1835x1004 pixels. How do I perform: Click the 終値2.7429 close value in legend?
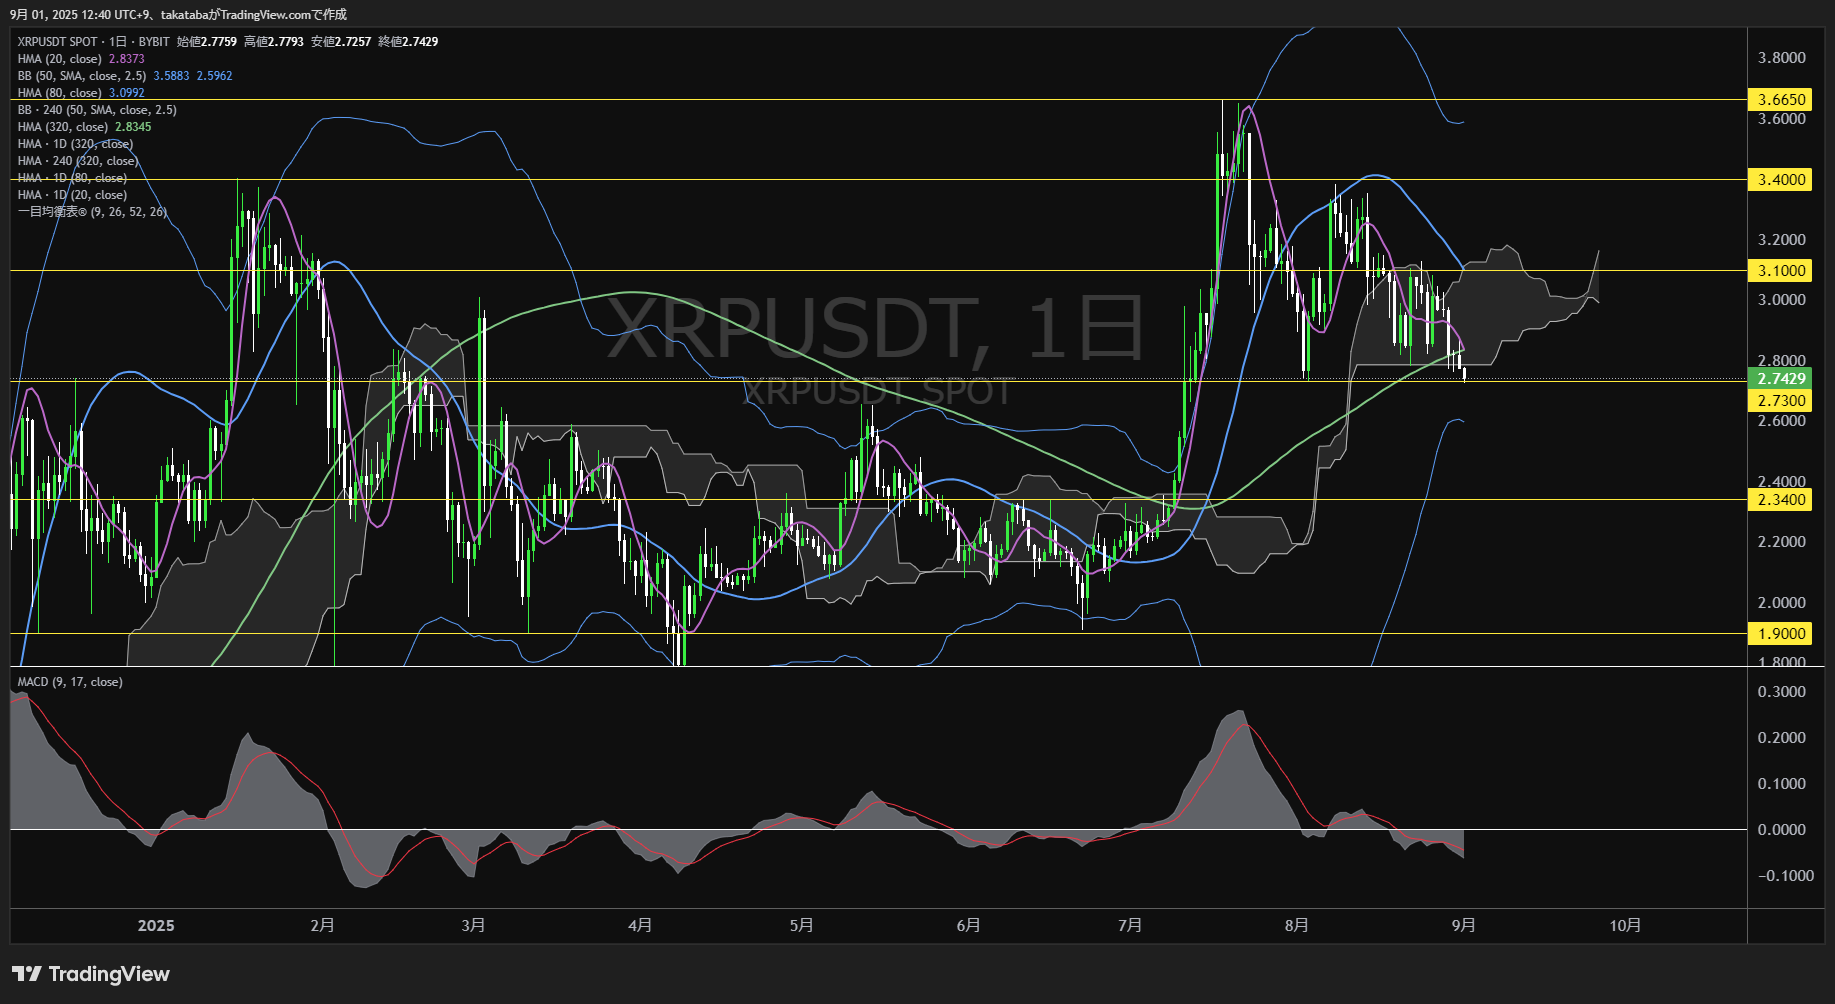[408, 42]
